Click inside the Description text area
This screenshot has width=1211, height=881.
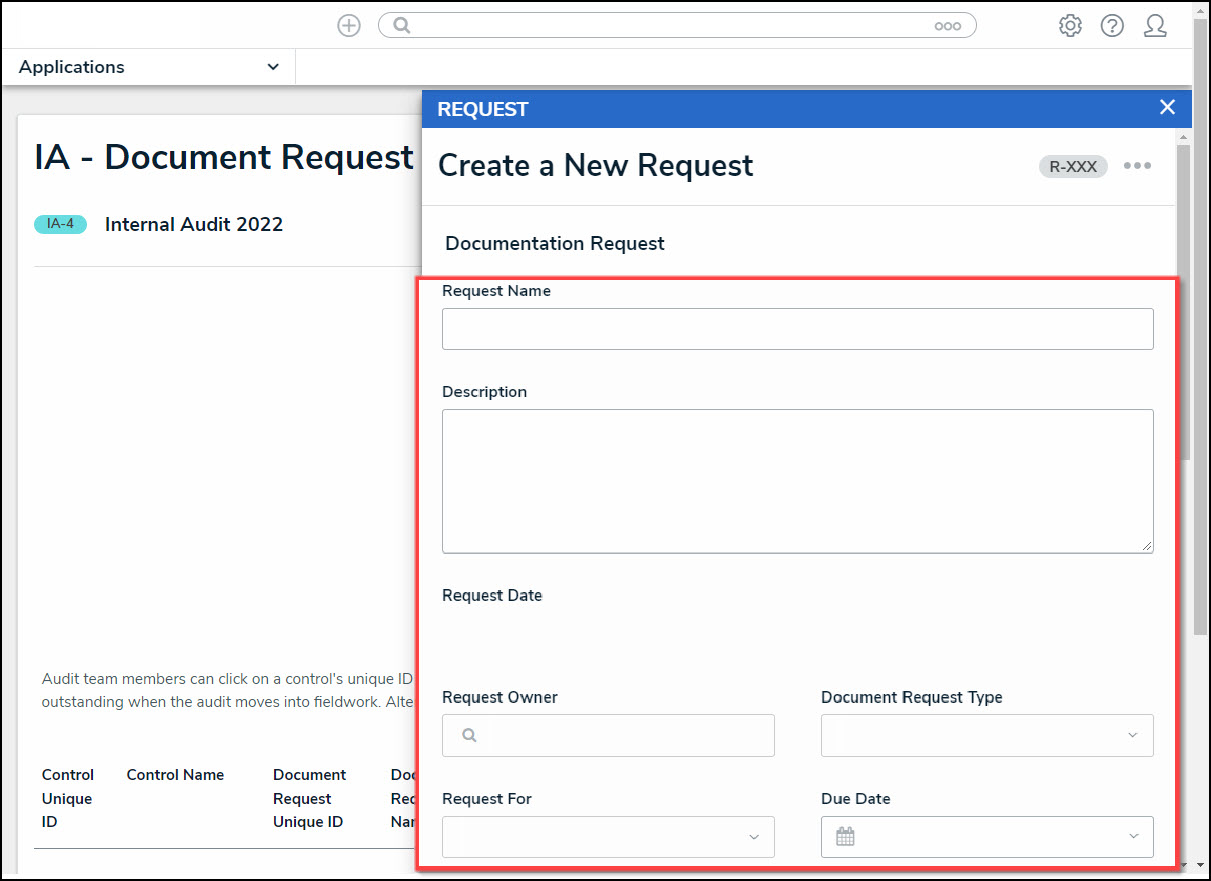[x=797, y=480]
